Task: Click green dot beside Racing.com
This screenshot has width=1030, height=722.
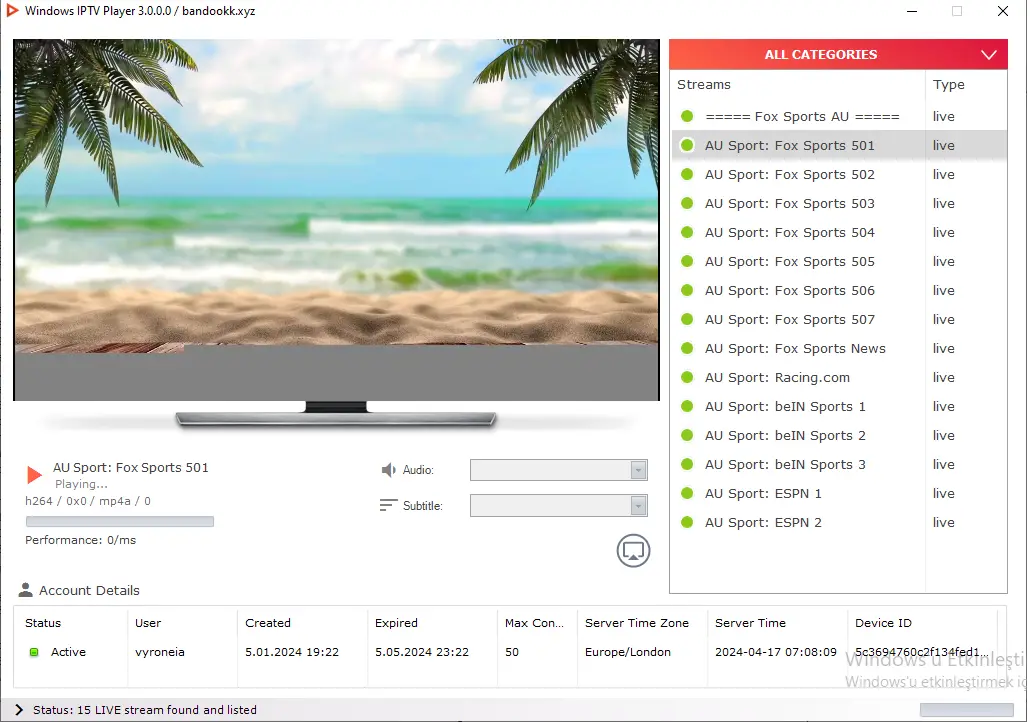Action: click(687, 377)
